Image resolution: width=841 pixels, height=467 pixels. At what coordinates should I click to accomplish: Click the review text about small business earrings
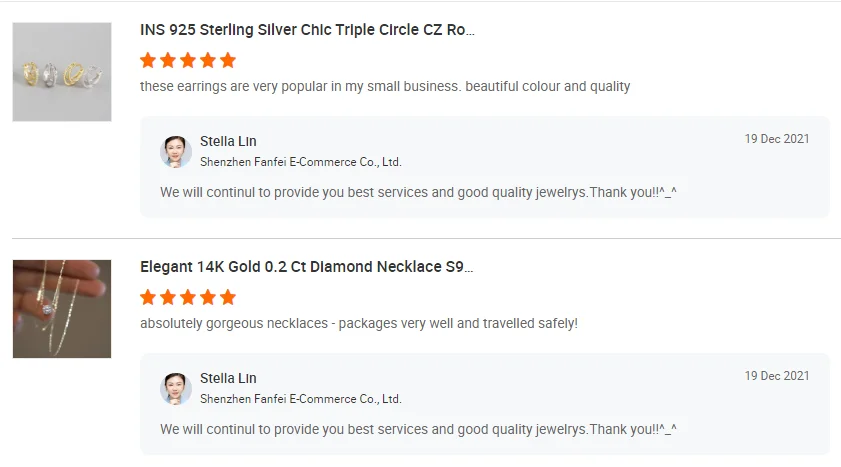click(385, 86)
